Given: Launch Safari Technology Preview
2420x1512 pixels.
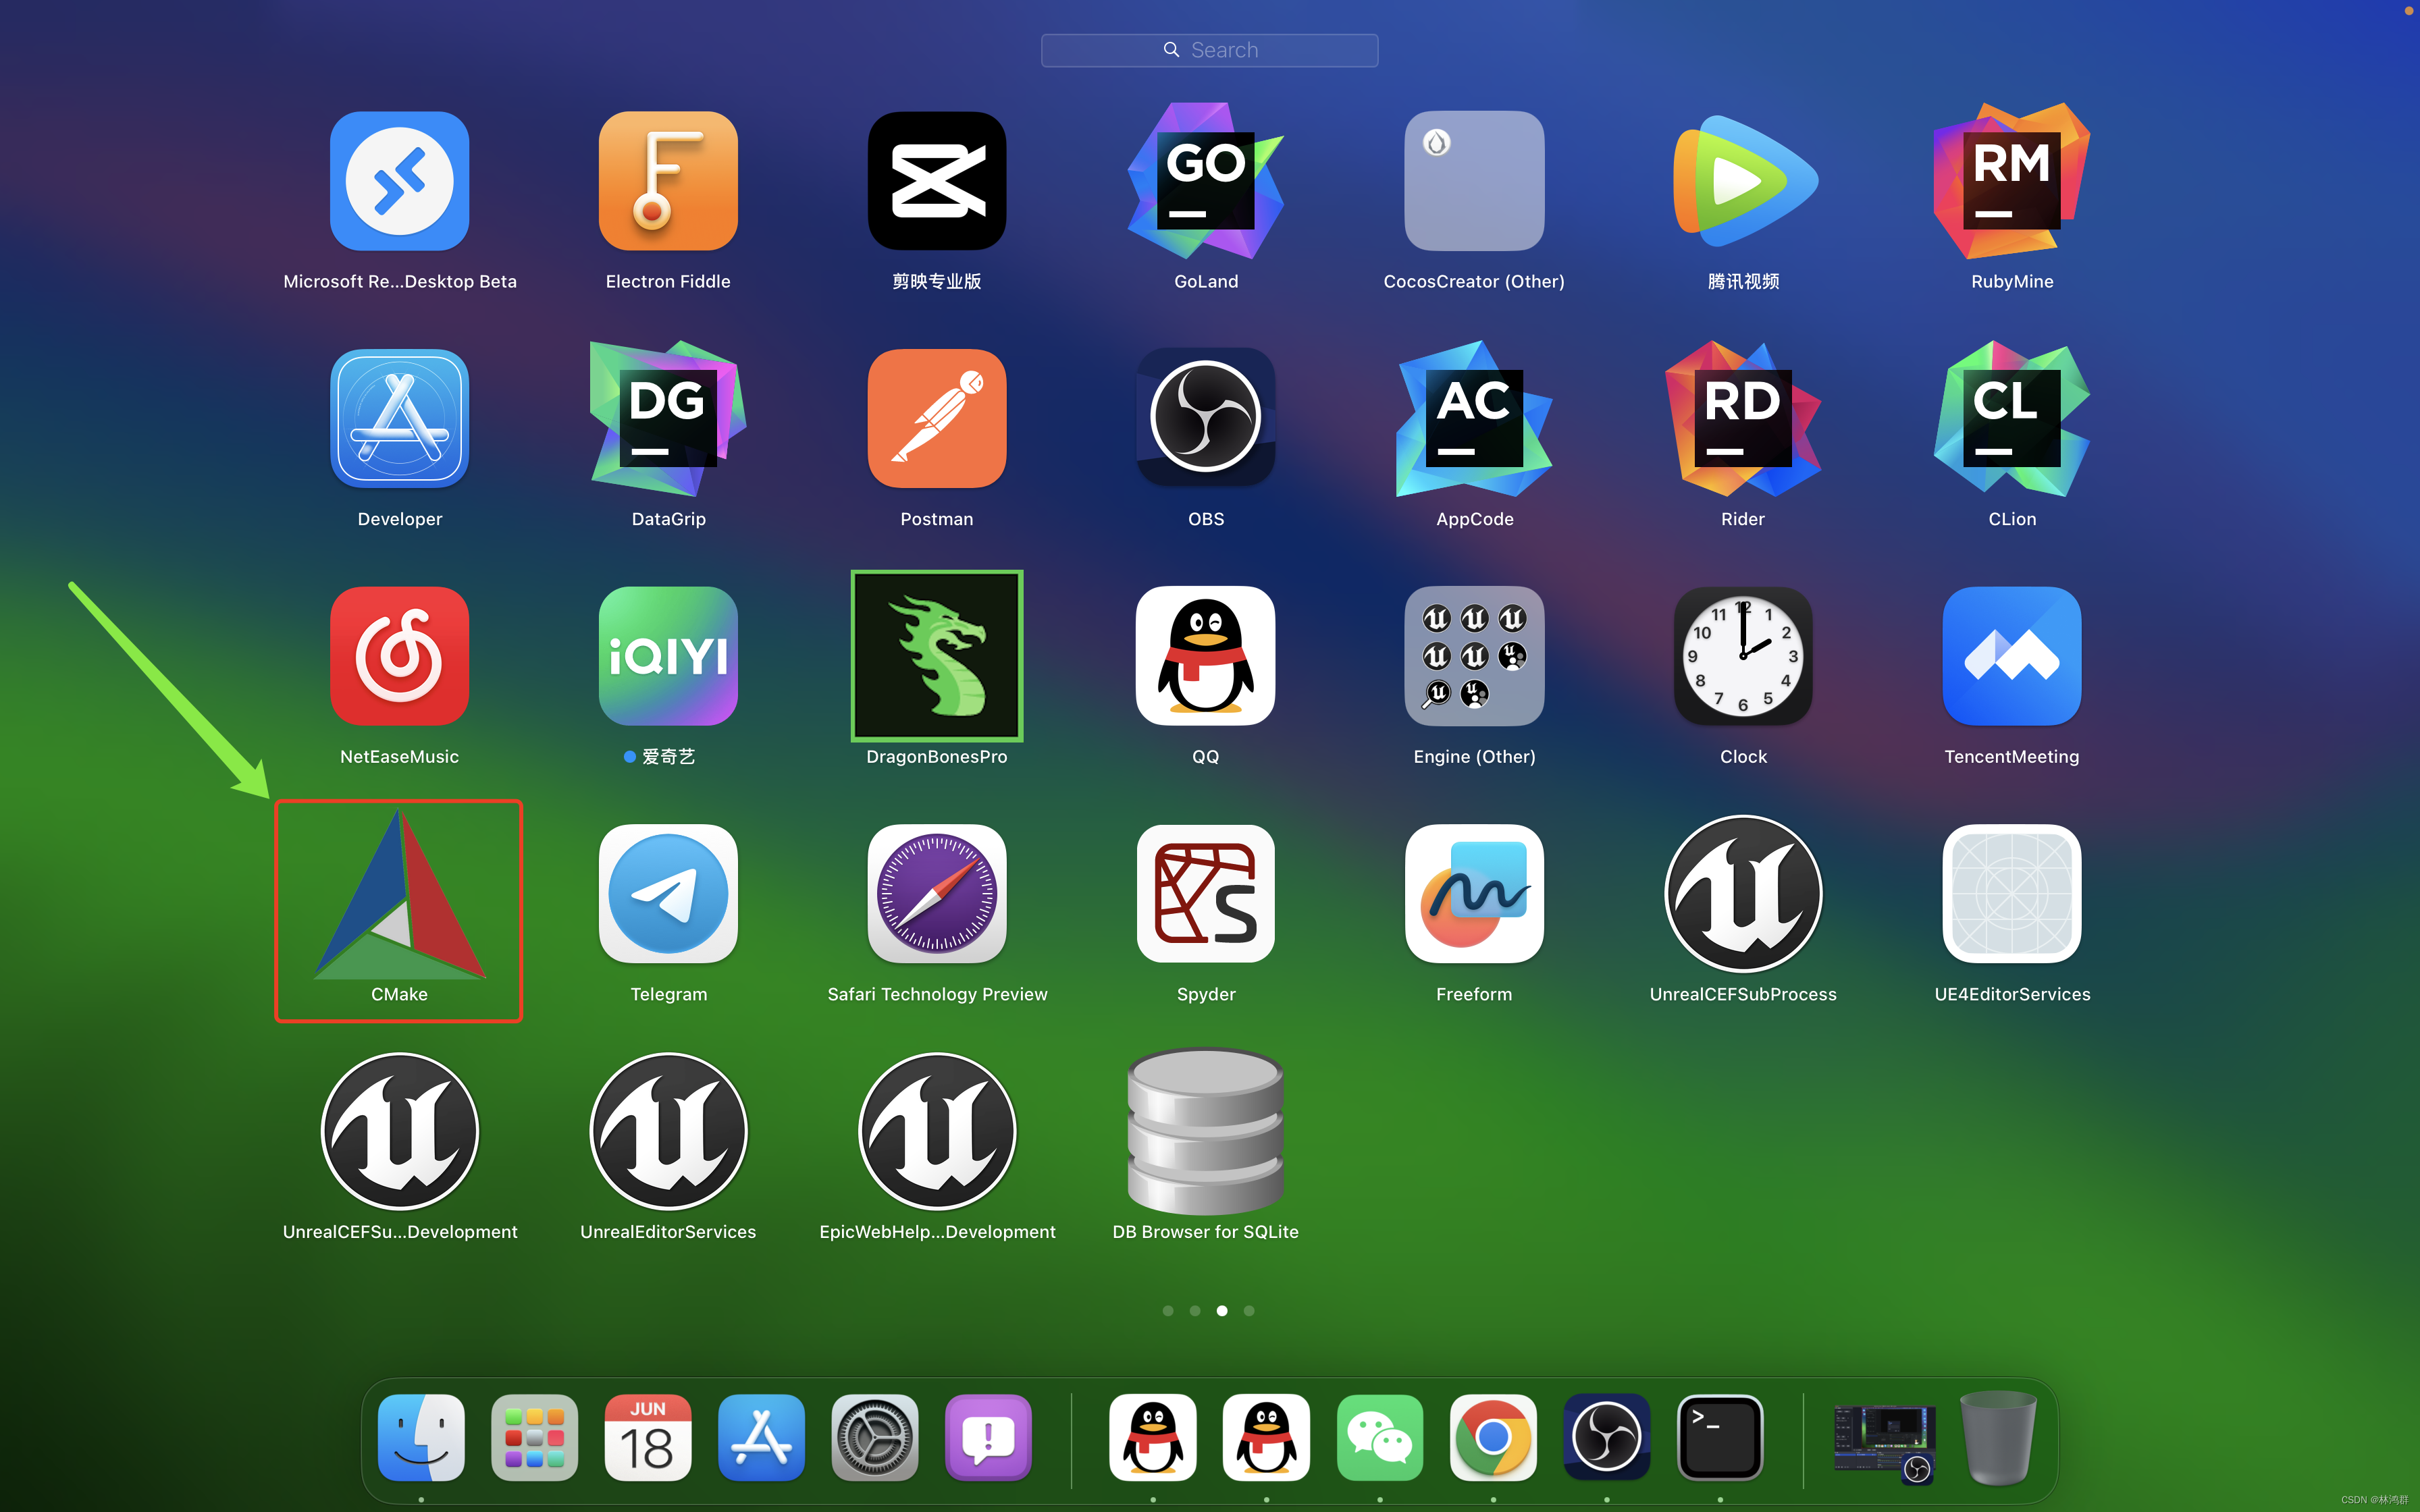Looking at the screenshot, I should [937, 894].
